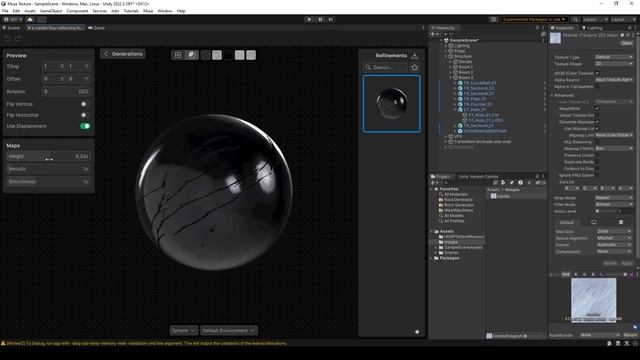This screenshot has height=360, width=640.
Task: Click the search by label icon in Project
Action: [512, 183]
